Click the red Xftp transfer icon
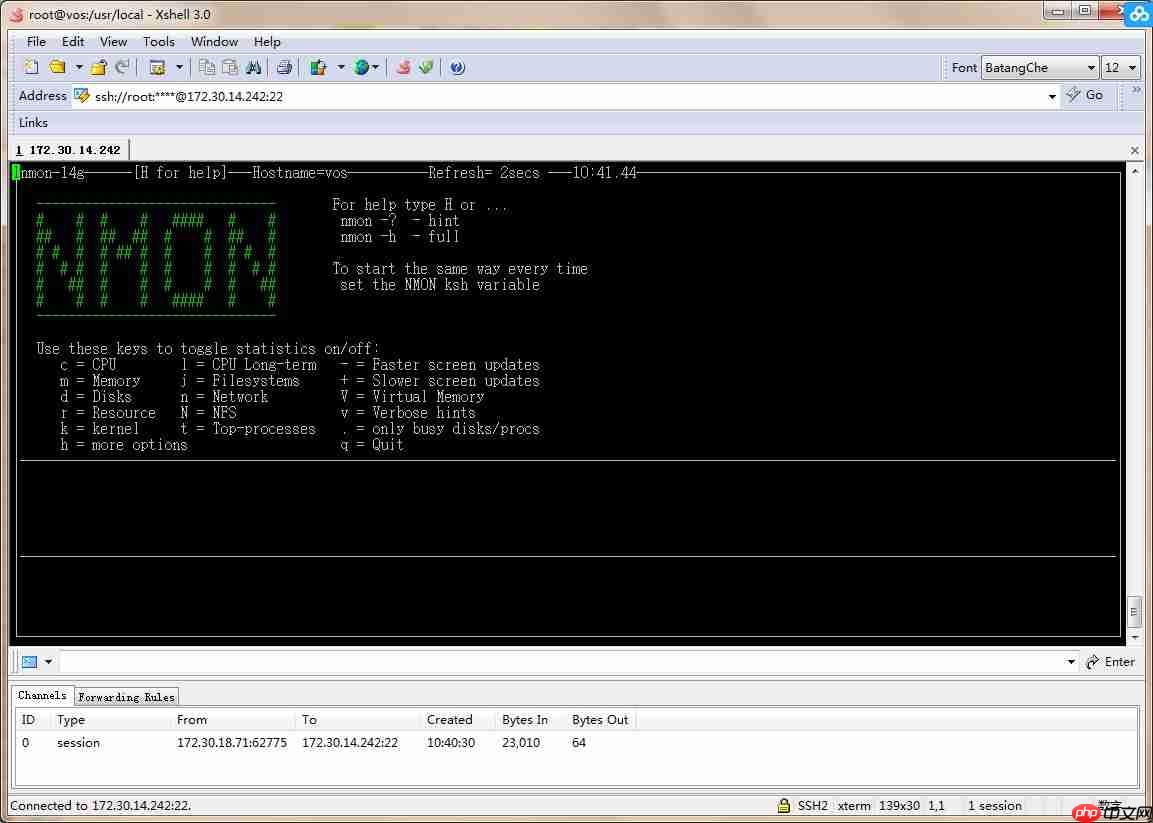 coord(403,68)
